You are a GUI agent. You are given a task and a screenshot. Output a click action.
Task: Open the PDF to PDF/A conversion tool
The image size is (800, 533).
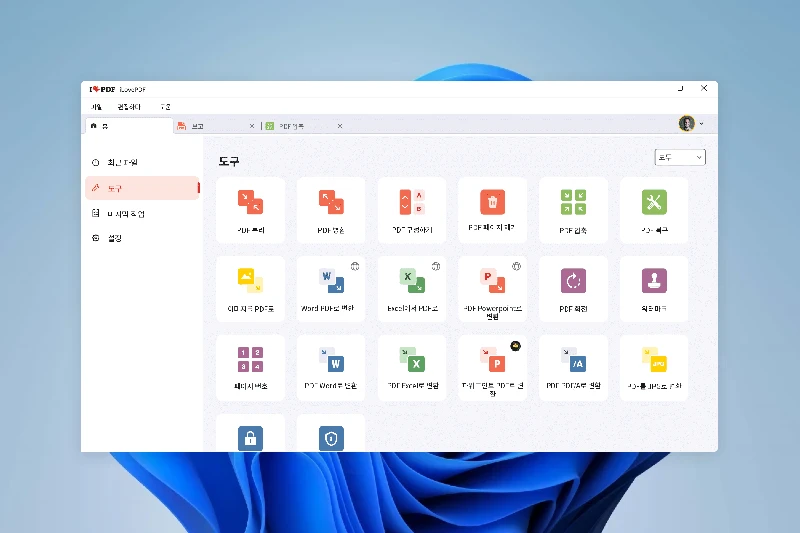(573, 368)
